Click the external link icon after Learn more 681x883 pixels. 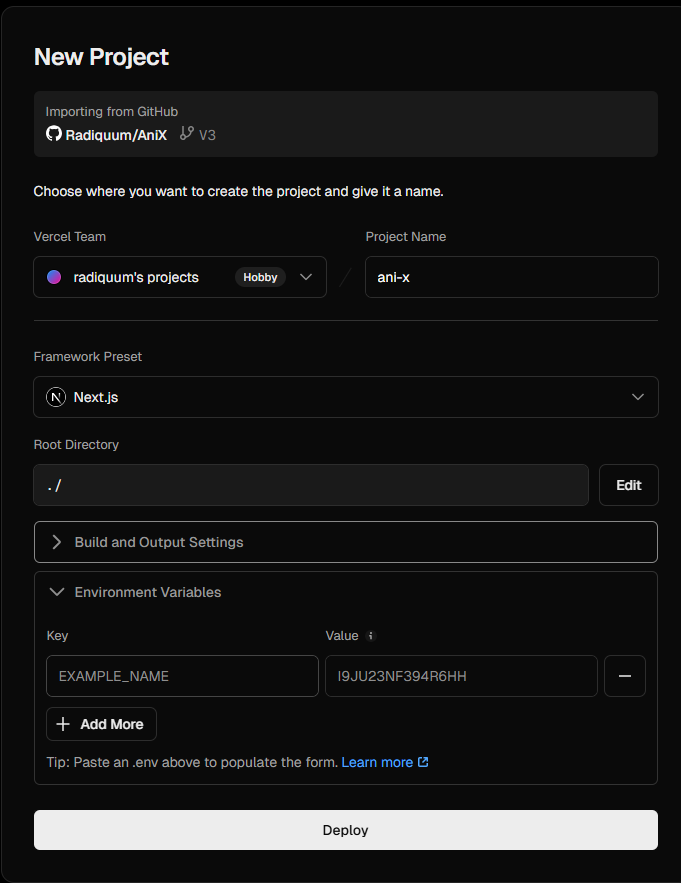[x=423, y=762]
